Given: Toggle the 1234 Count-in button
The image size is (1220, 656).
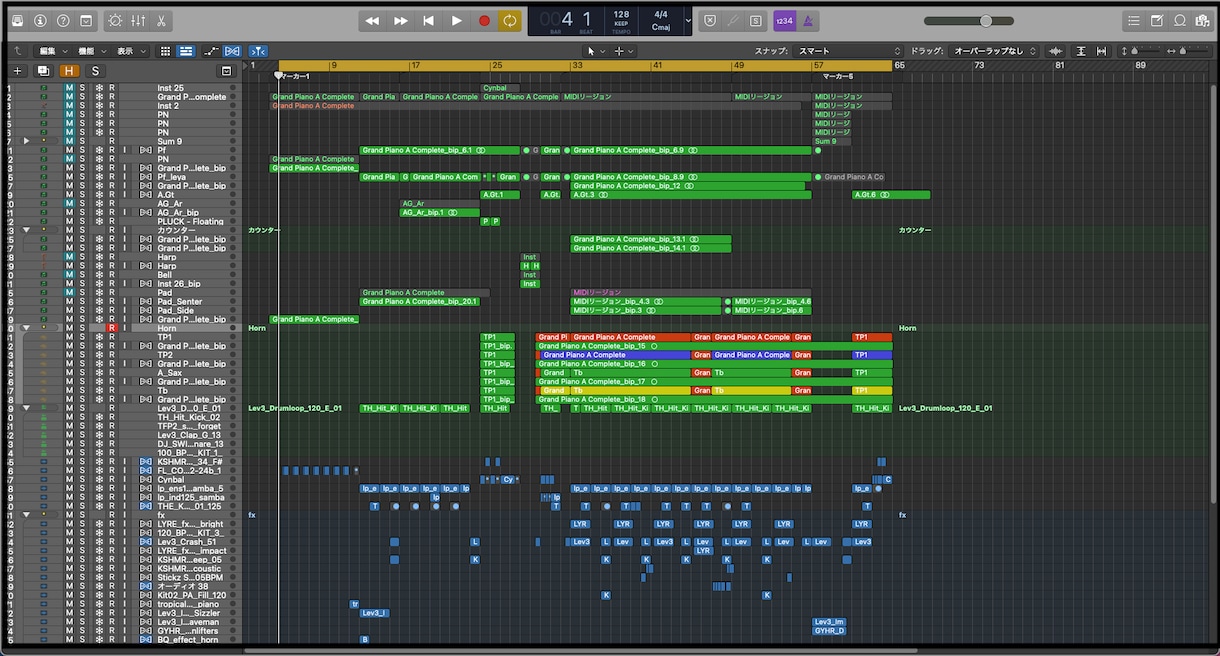Looking at the screenshot, I should tap(784, 20).
